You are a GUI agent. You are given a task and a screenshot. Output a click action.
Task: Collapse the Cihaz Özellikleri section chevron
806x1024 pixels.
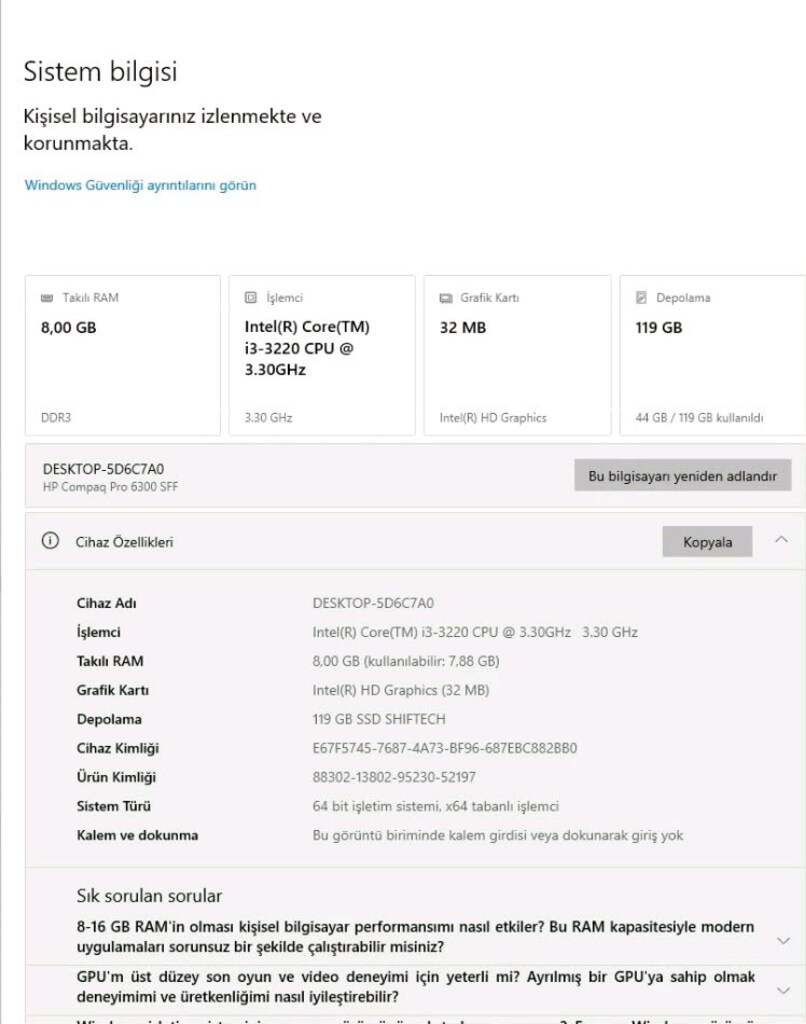tap(781, 539)
